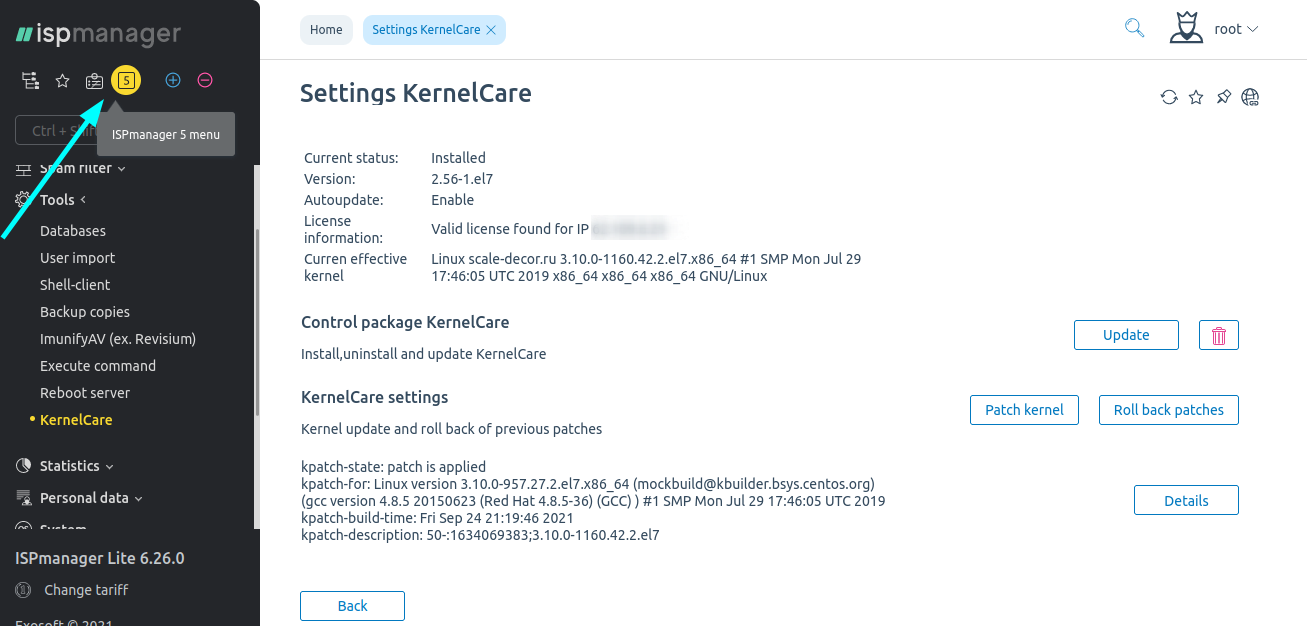Image resolution: width=1307 pixels, height=626 pixels.
Task: Click the Back button
Action: 352,606
